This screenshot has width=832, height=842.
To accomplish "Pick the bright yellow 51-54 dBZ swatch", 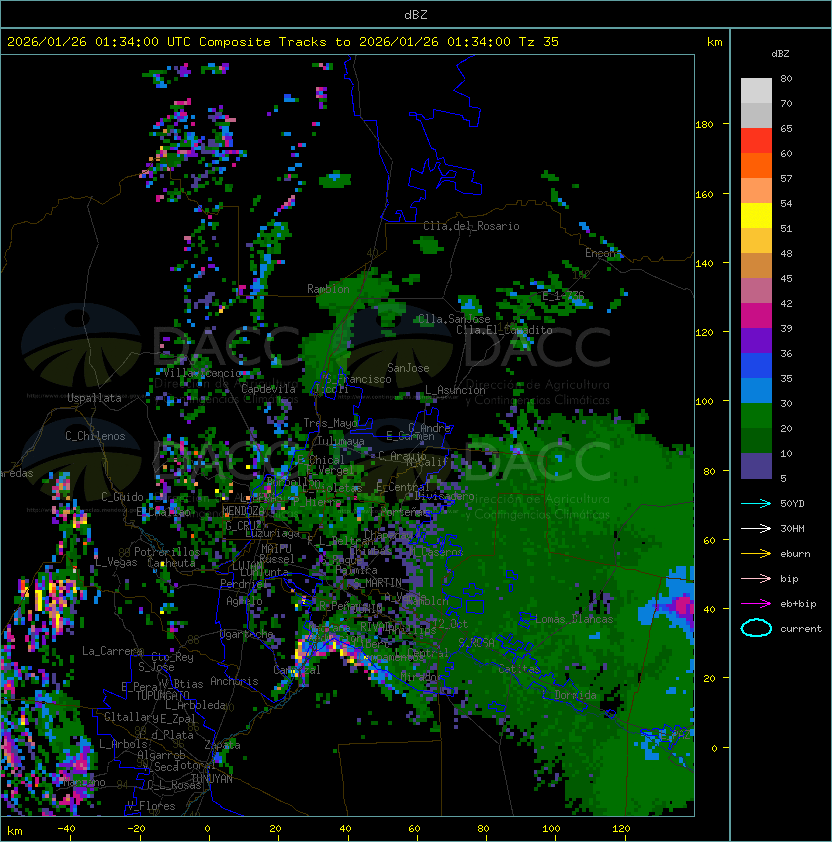I will pyautogui.click(x=756, y=216).
